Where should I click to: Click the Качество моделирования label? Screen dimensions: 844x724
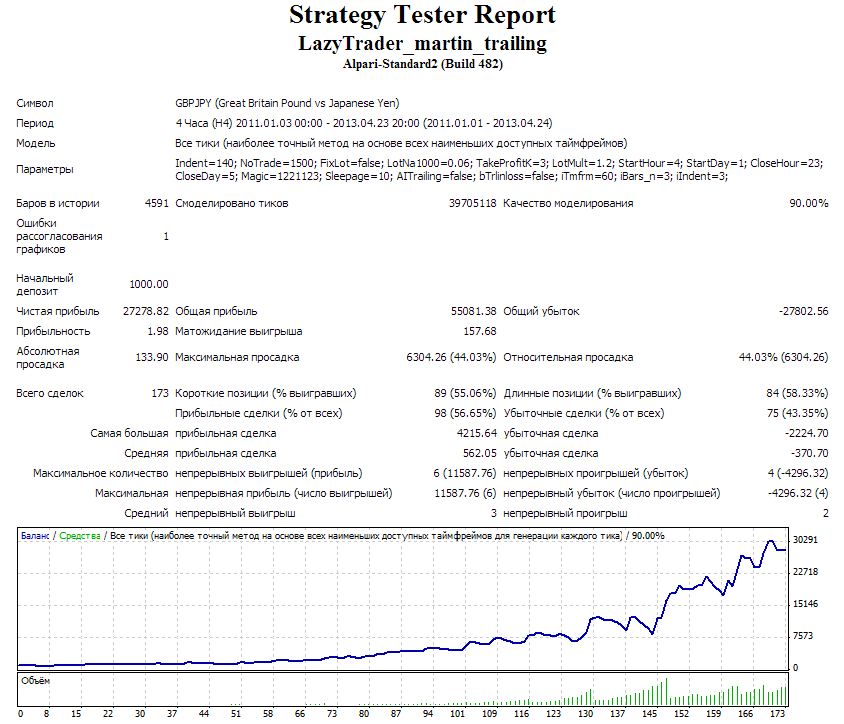coord(568,203)
